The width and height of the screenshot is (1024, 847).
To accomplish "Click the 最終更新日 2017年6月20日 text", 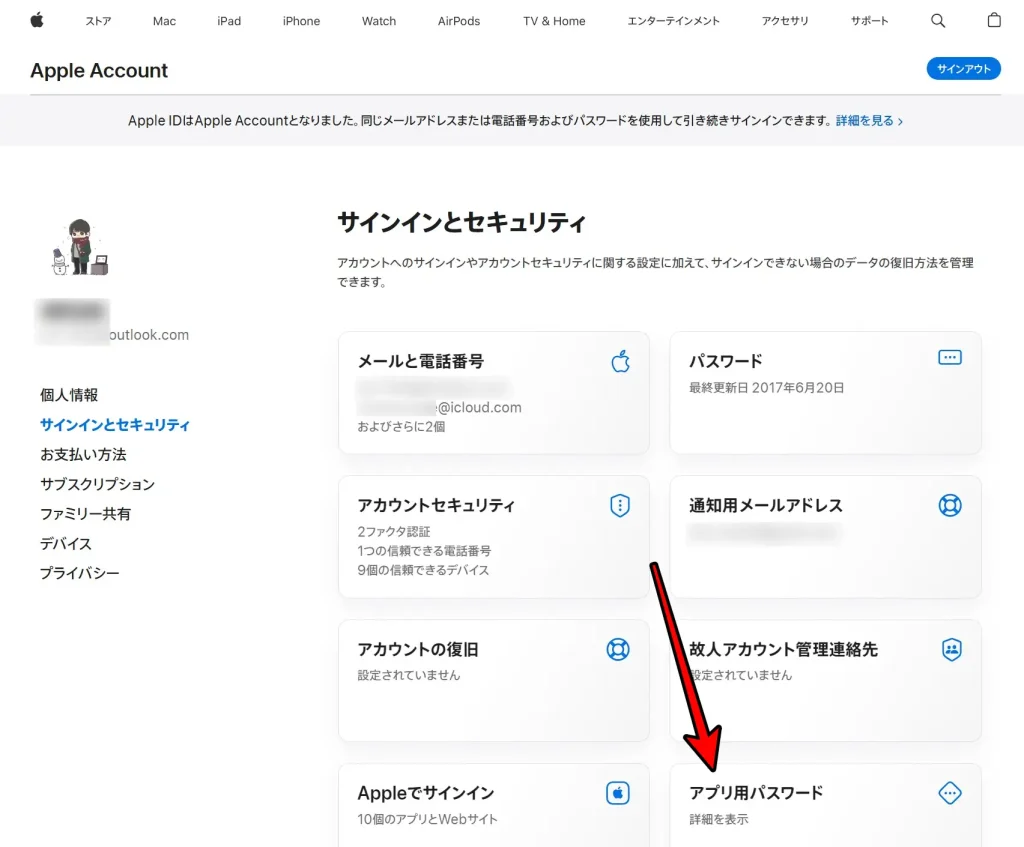I will click(x=767, y=388).
